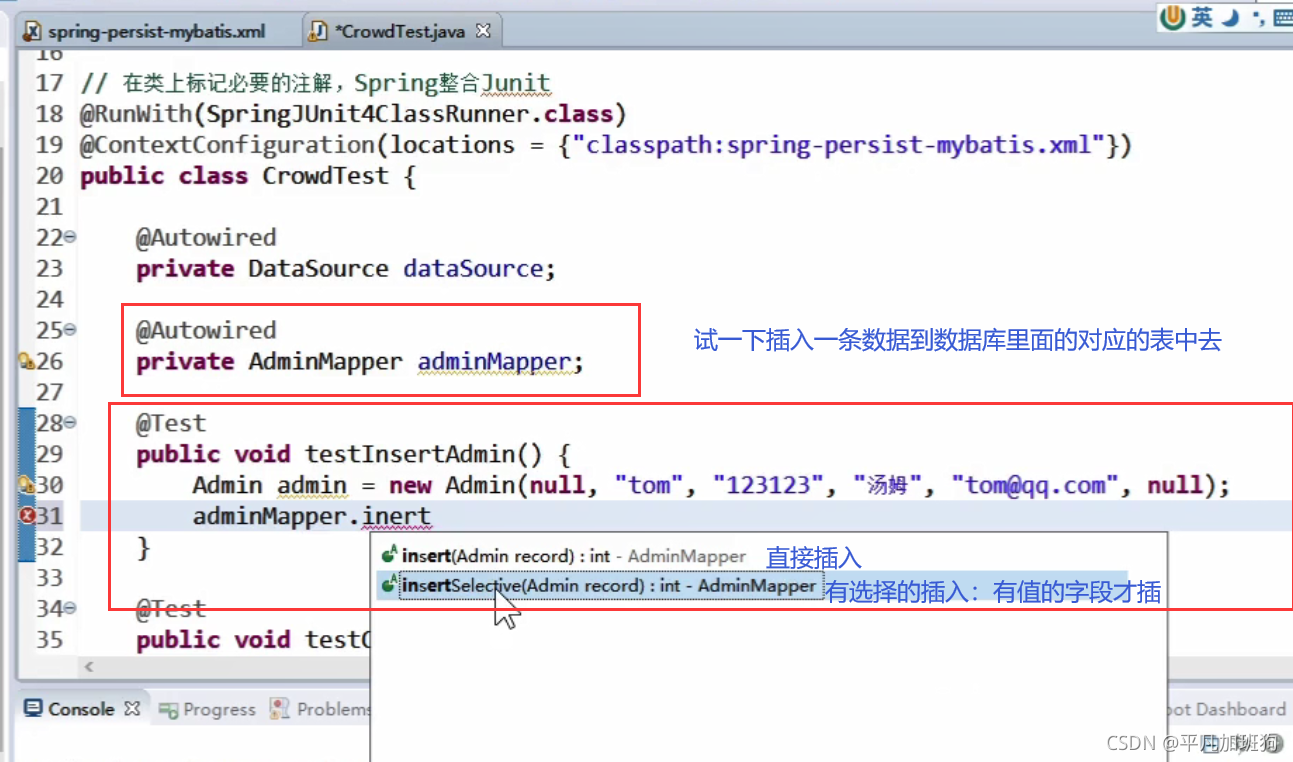The height and width of the screenshot is (762, 1293).
Task: Click the 'dataSource' field name on line 23
Action: [x=473, y=269]
